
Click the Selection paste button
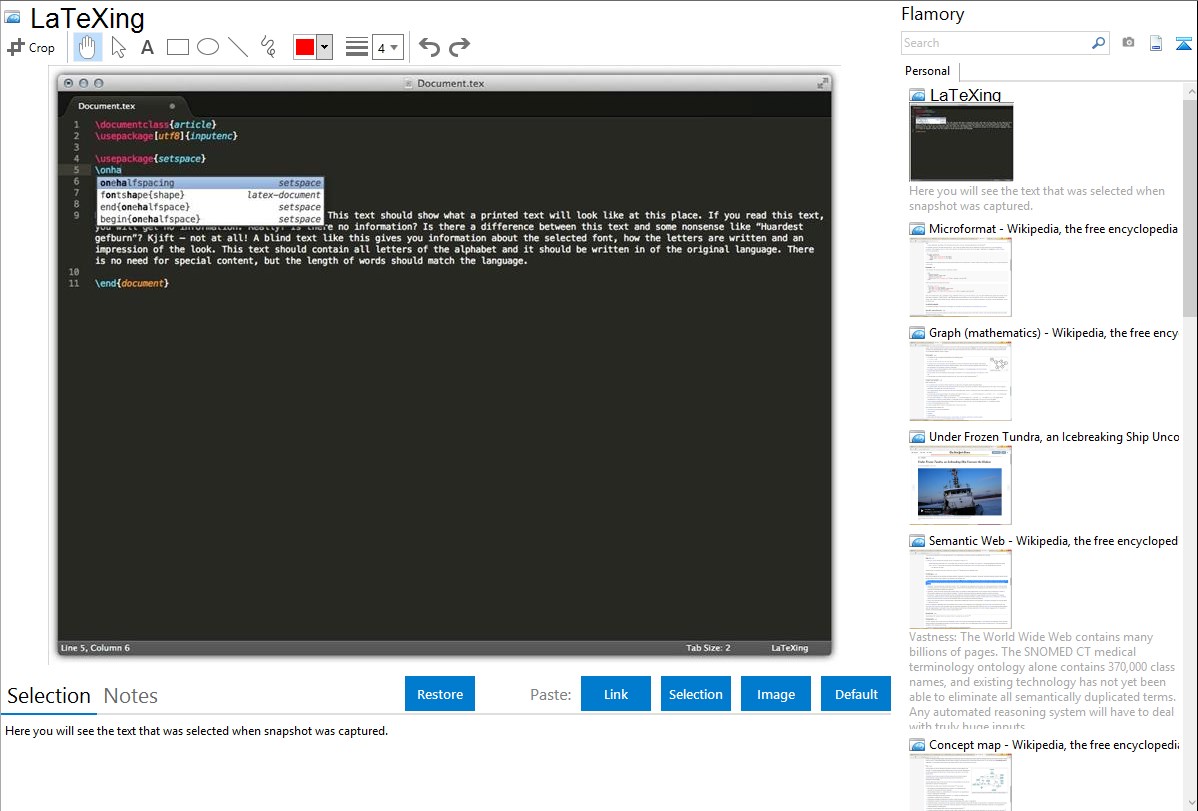[x=695, y=694]
